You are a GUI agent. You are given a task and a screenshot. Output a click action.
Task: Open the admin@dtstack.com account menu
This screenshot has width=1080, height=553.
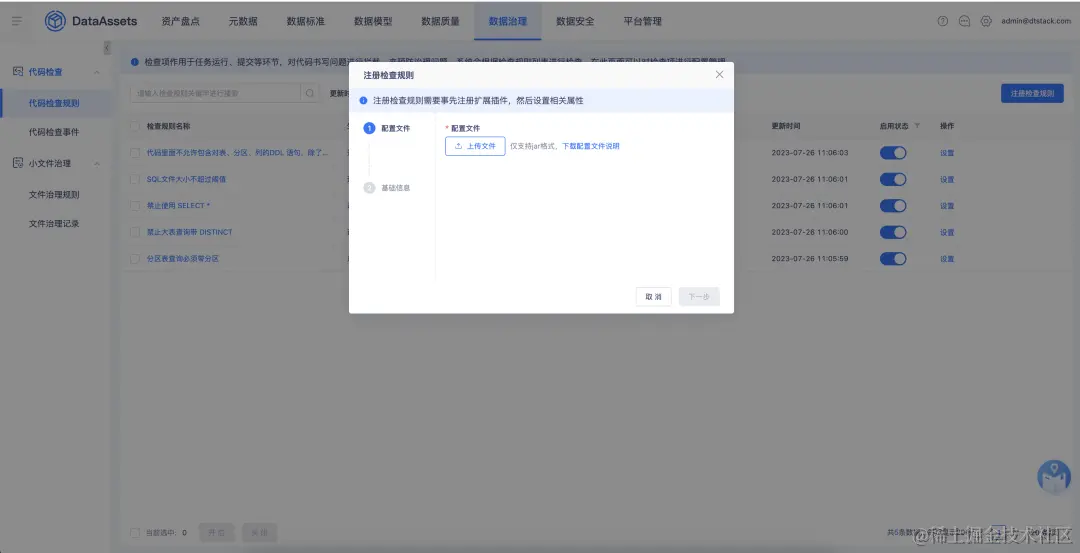(1036, 21)
